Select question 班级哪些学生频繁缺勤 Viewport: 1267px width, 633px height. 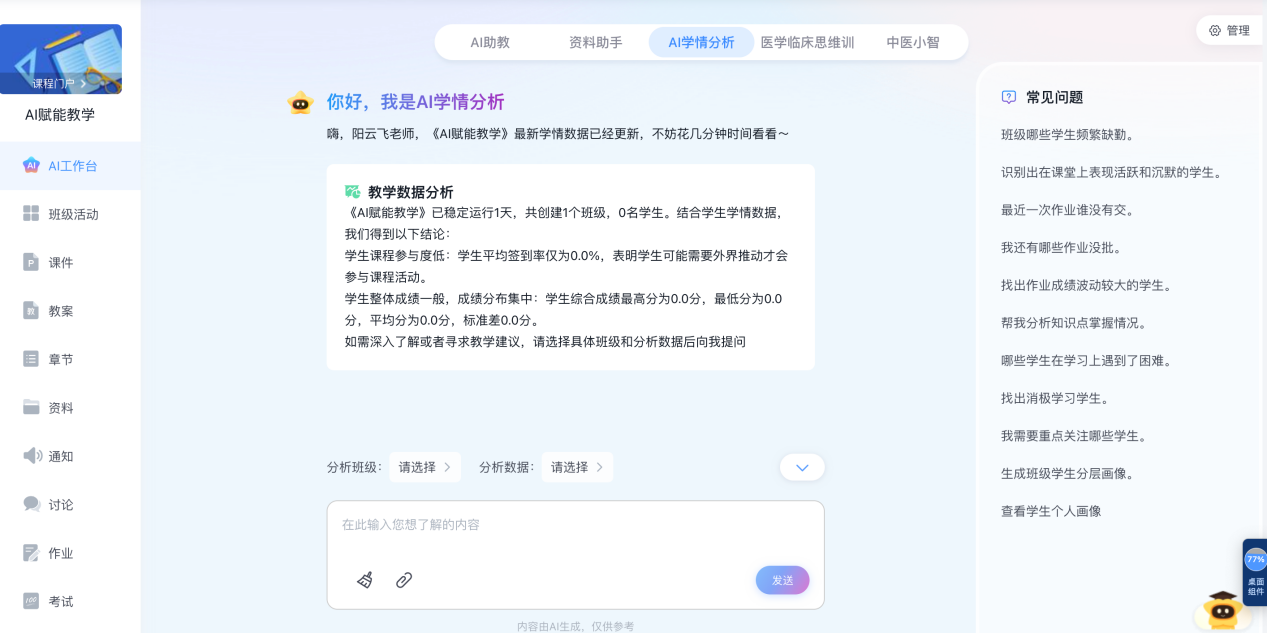(1067, 134)
